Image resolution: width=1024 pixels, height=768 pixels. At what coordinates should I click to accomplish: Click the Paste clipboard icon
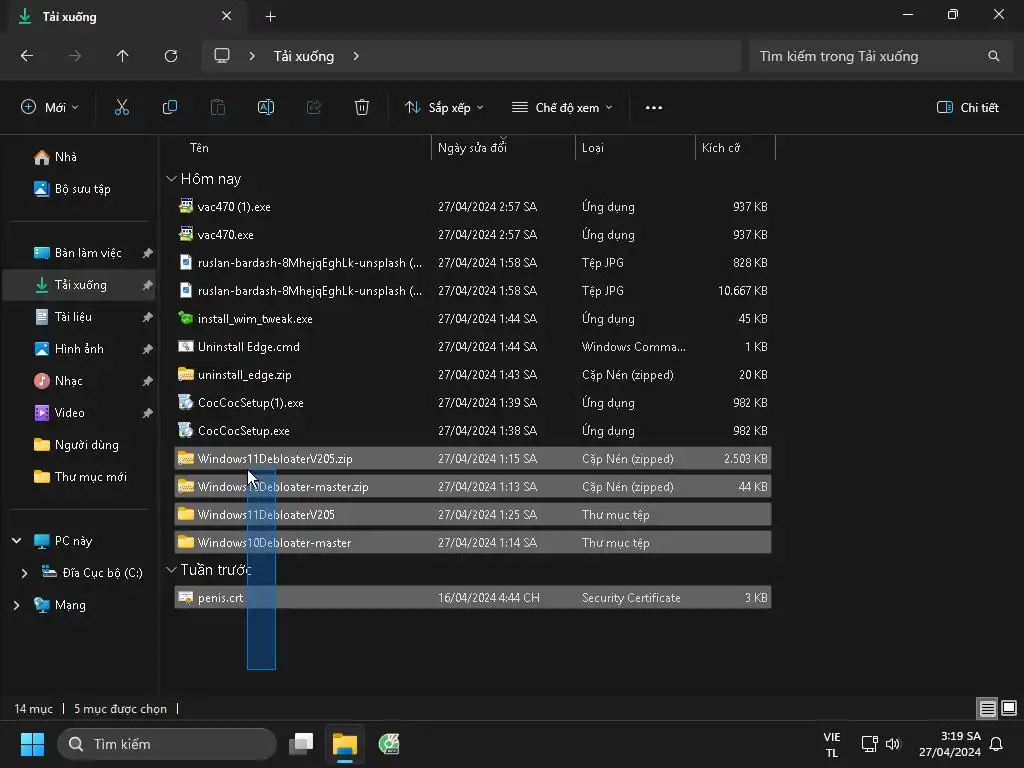217,107
